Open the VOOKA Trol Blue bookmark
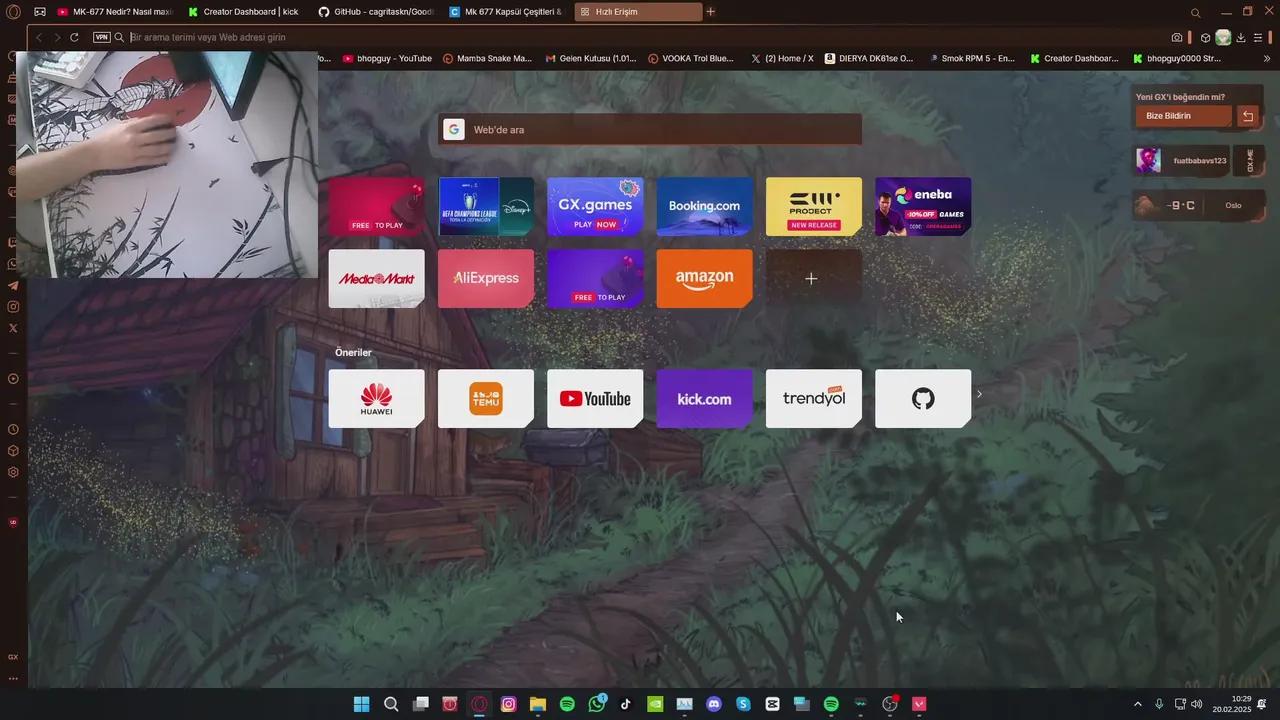 pos(691,58)
